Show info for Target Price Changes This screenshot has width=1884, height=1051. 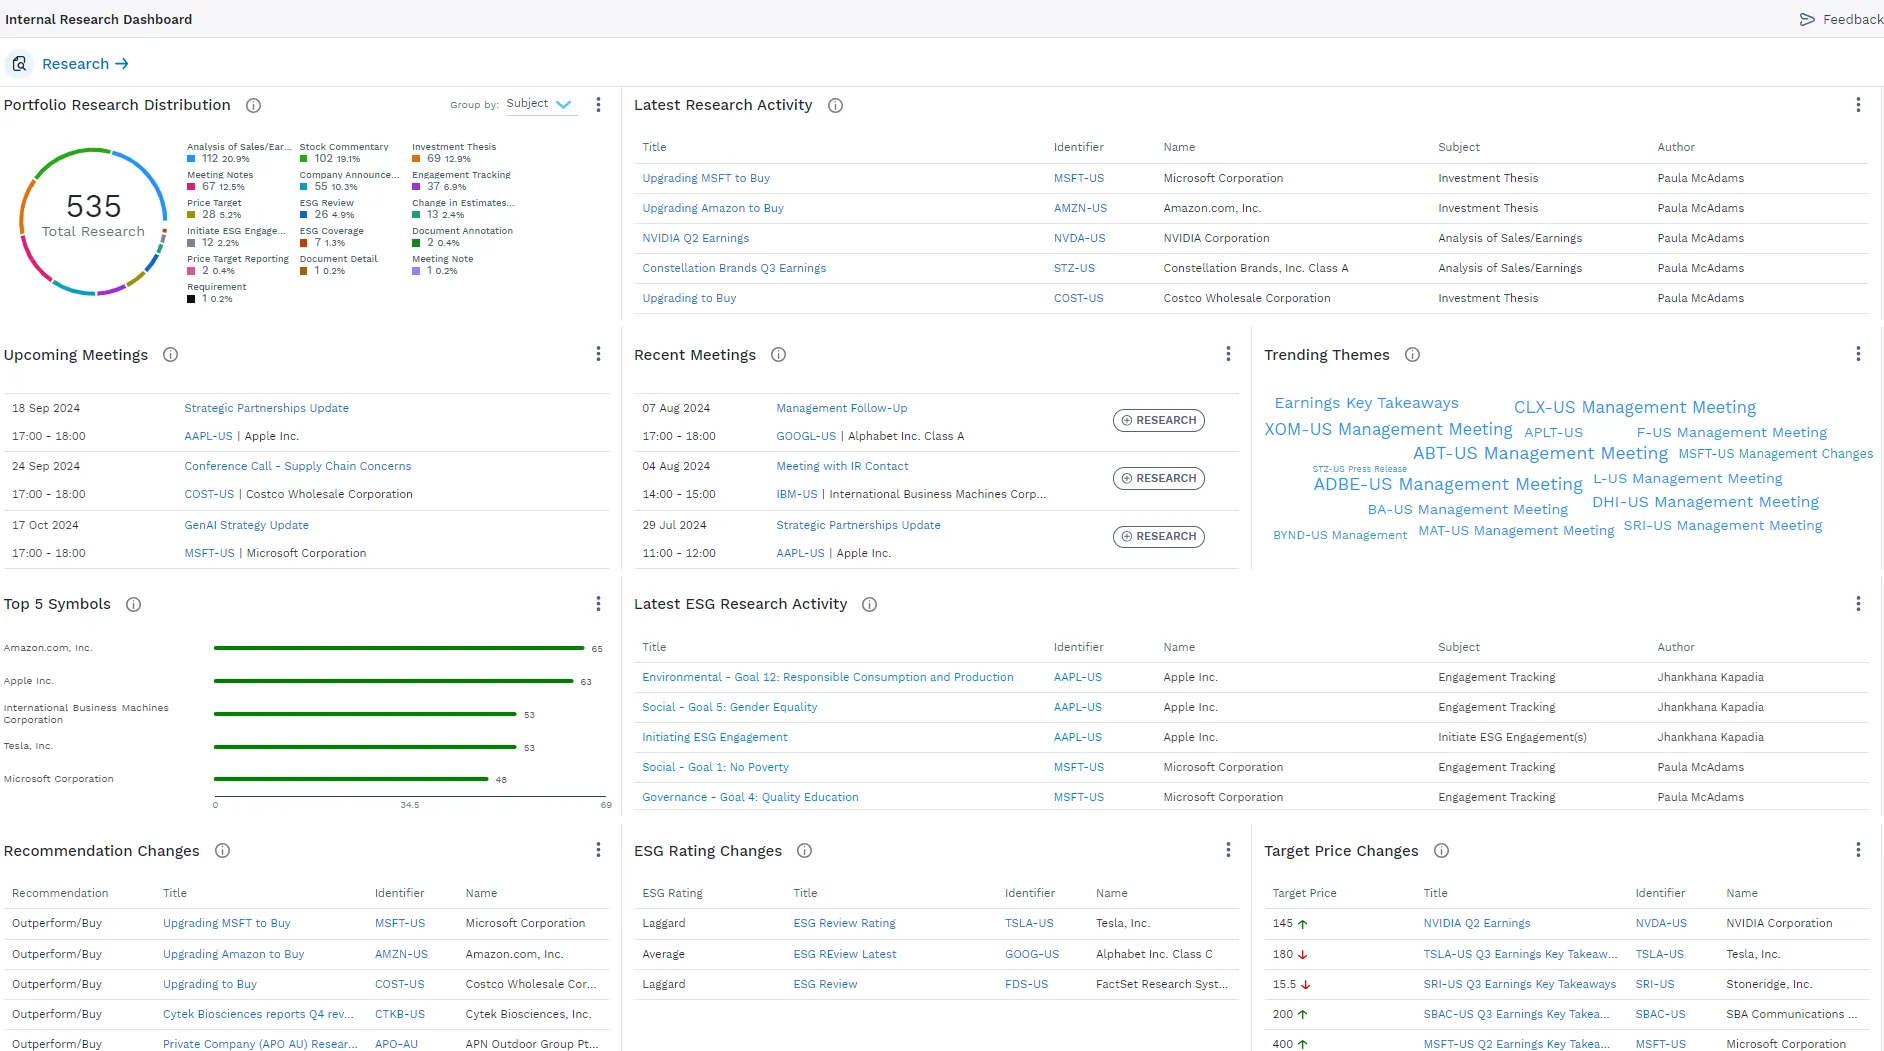pos(1441,851)
